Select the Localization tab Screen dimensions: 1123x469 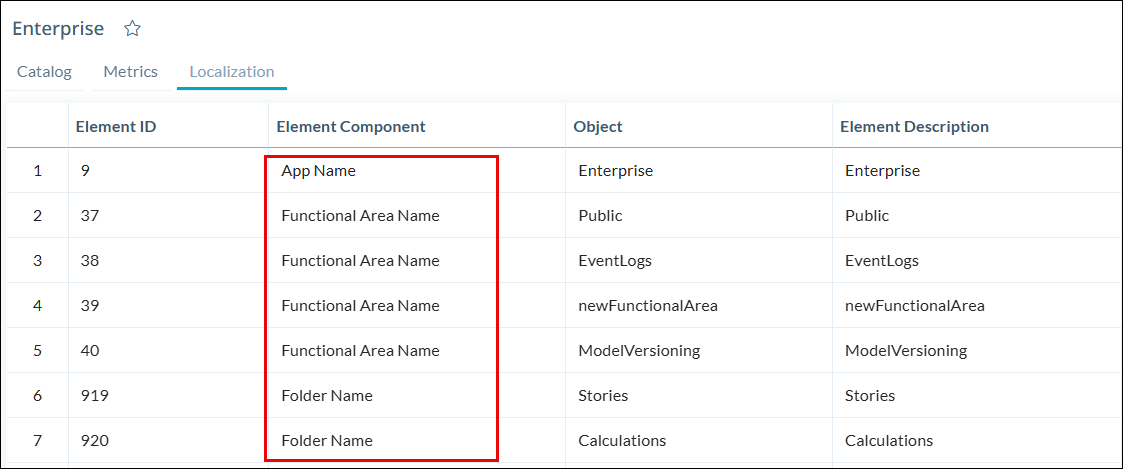tap(232, 72)
